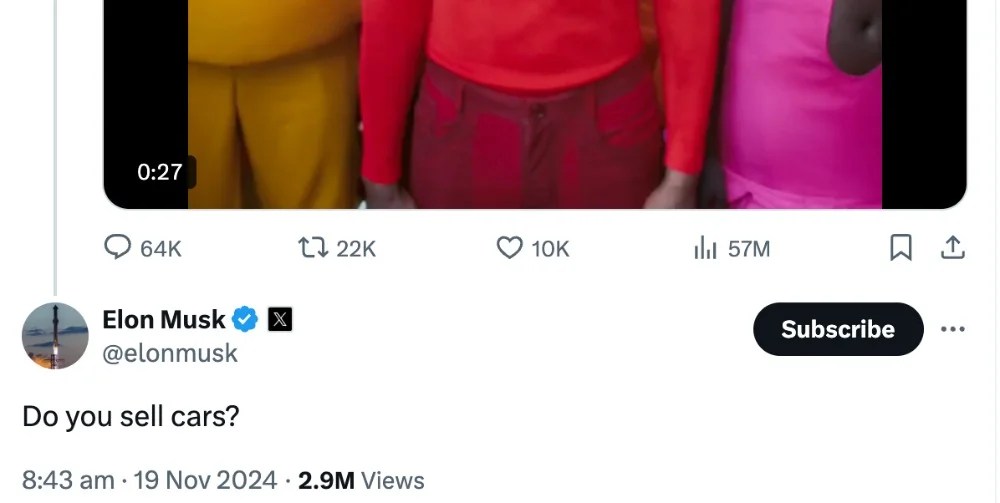Click the 64K replies count

(161, 249)
